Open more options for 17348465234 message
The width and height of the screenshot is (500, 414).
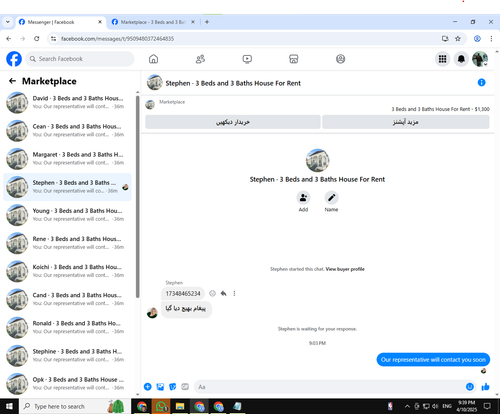click(x=234, y=293)
